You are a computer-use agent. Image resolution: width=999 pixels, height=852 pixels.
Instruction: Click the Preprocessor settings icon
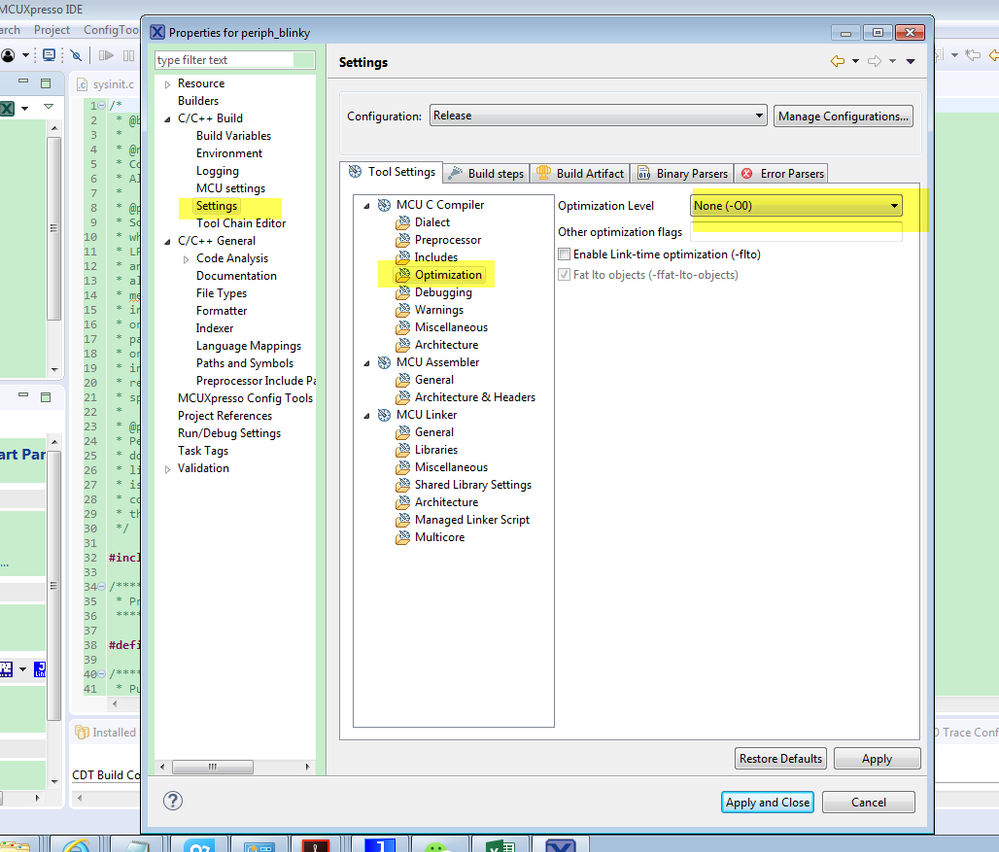403,240
